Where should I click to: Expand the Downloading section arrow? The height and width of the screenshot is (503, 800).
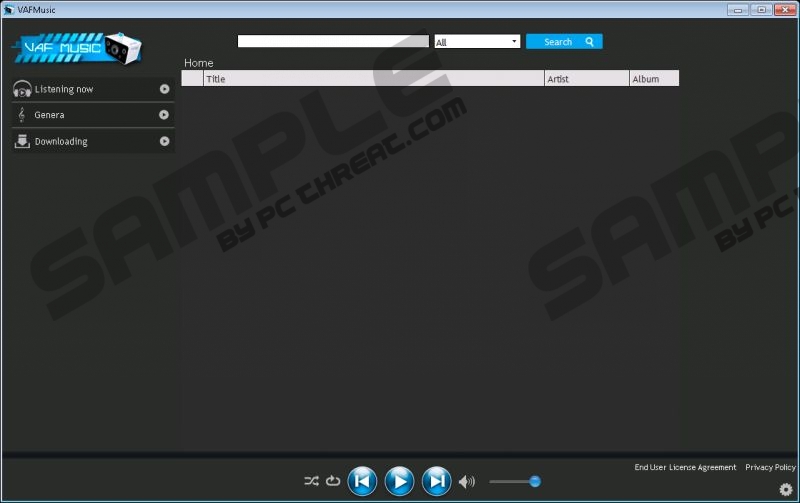click(x=164, y=141)
